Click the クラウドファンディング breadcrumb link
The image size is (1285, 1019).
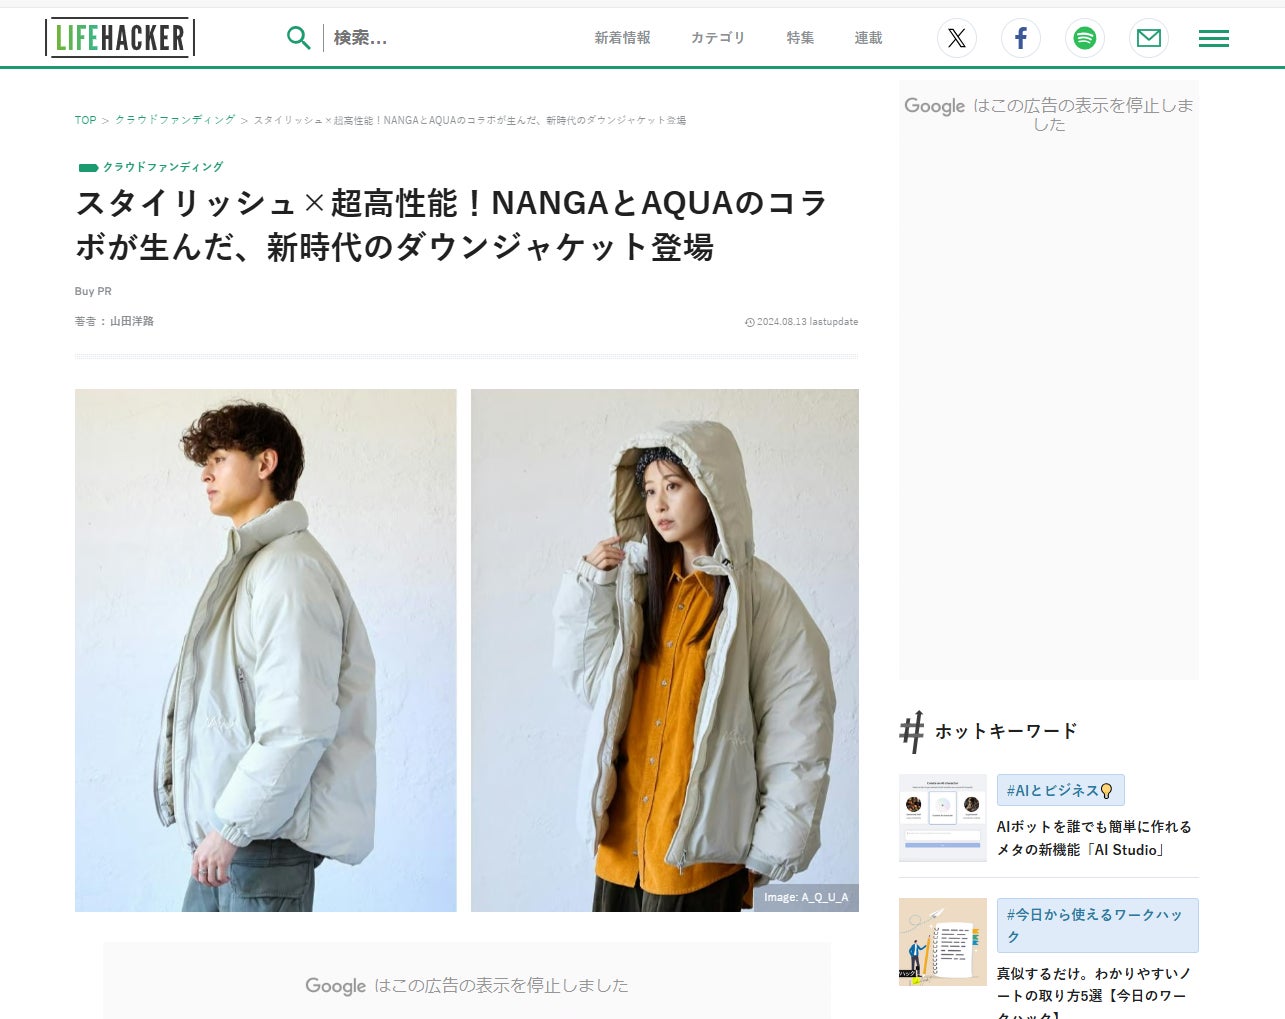[x=175, y=120]
